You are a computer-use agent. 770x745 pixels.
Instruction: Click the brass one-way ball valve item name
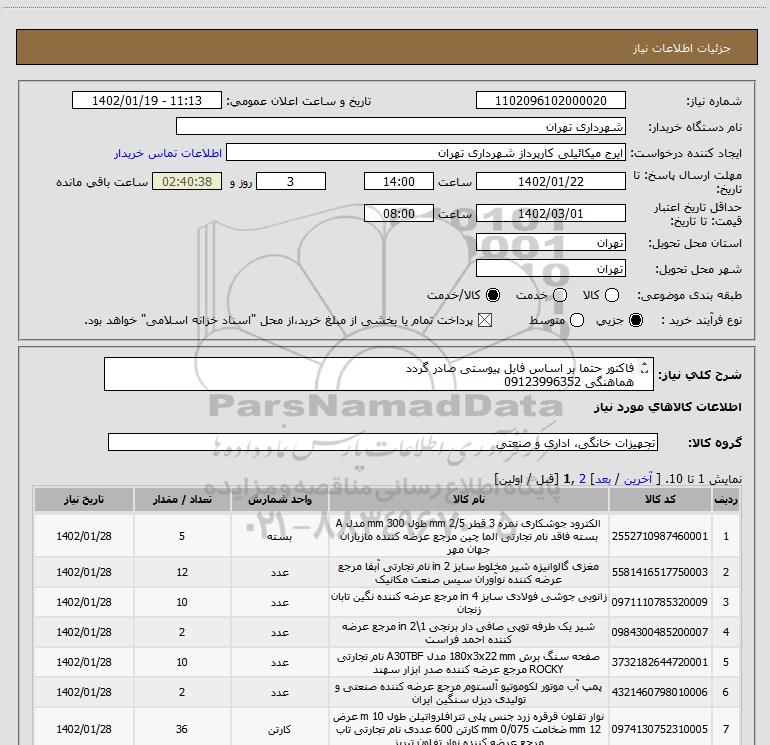(468, 633)
